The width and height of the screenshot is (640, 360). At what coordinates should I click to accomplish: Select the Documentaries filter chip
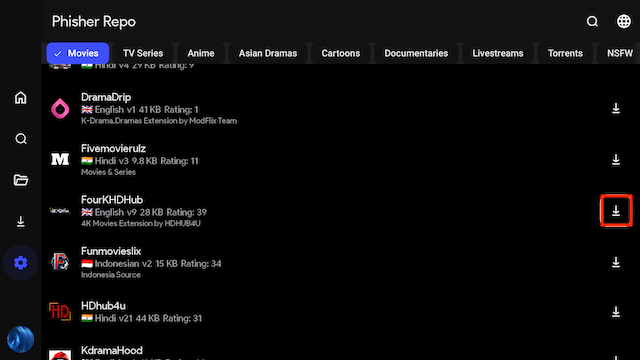416,53
